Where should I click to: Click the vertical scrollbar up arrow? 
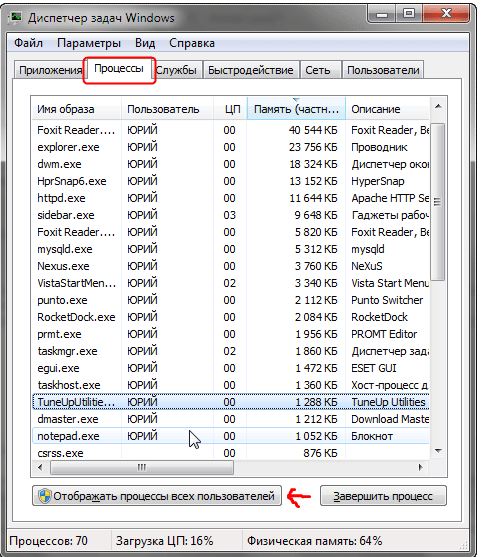click(438, 106)
